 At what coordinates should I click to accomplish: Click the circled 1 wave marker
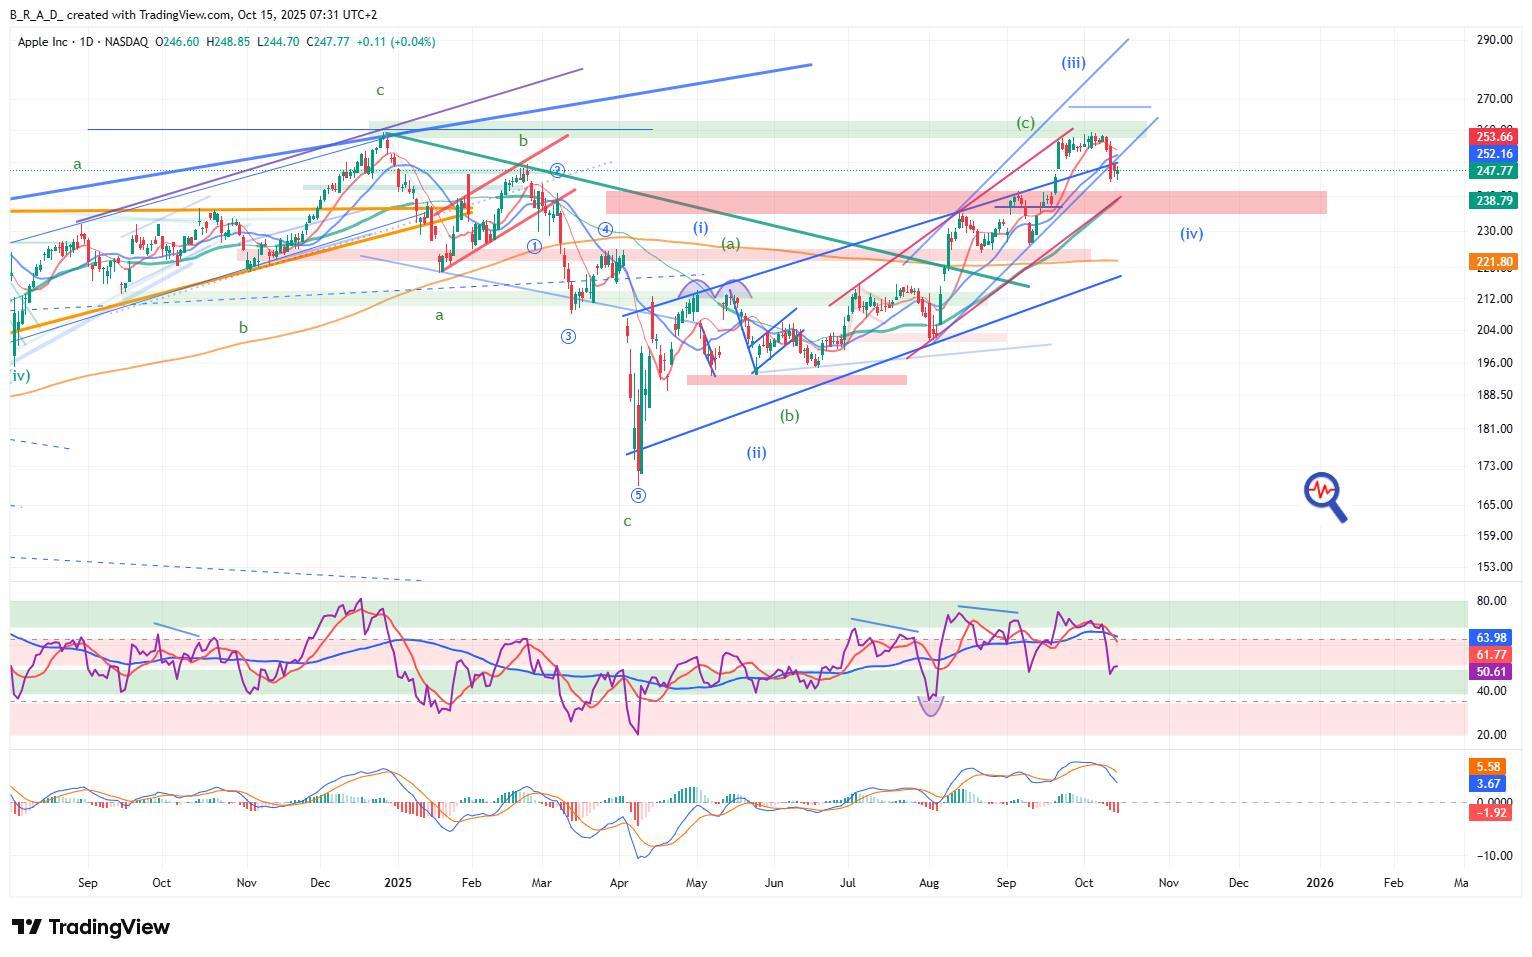click(x=534, y=246)
